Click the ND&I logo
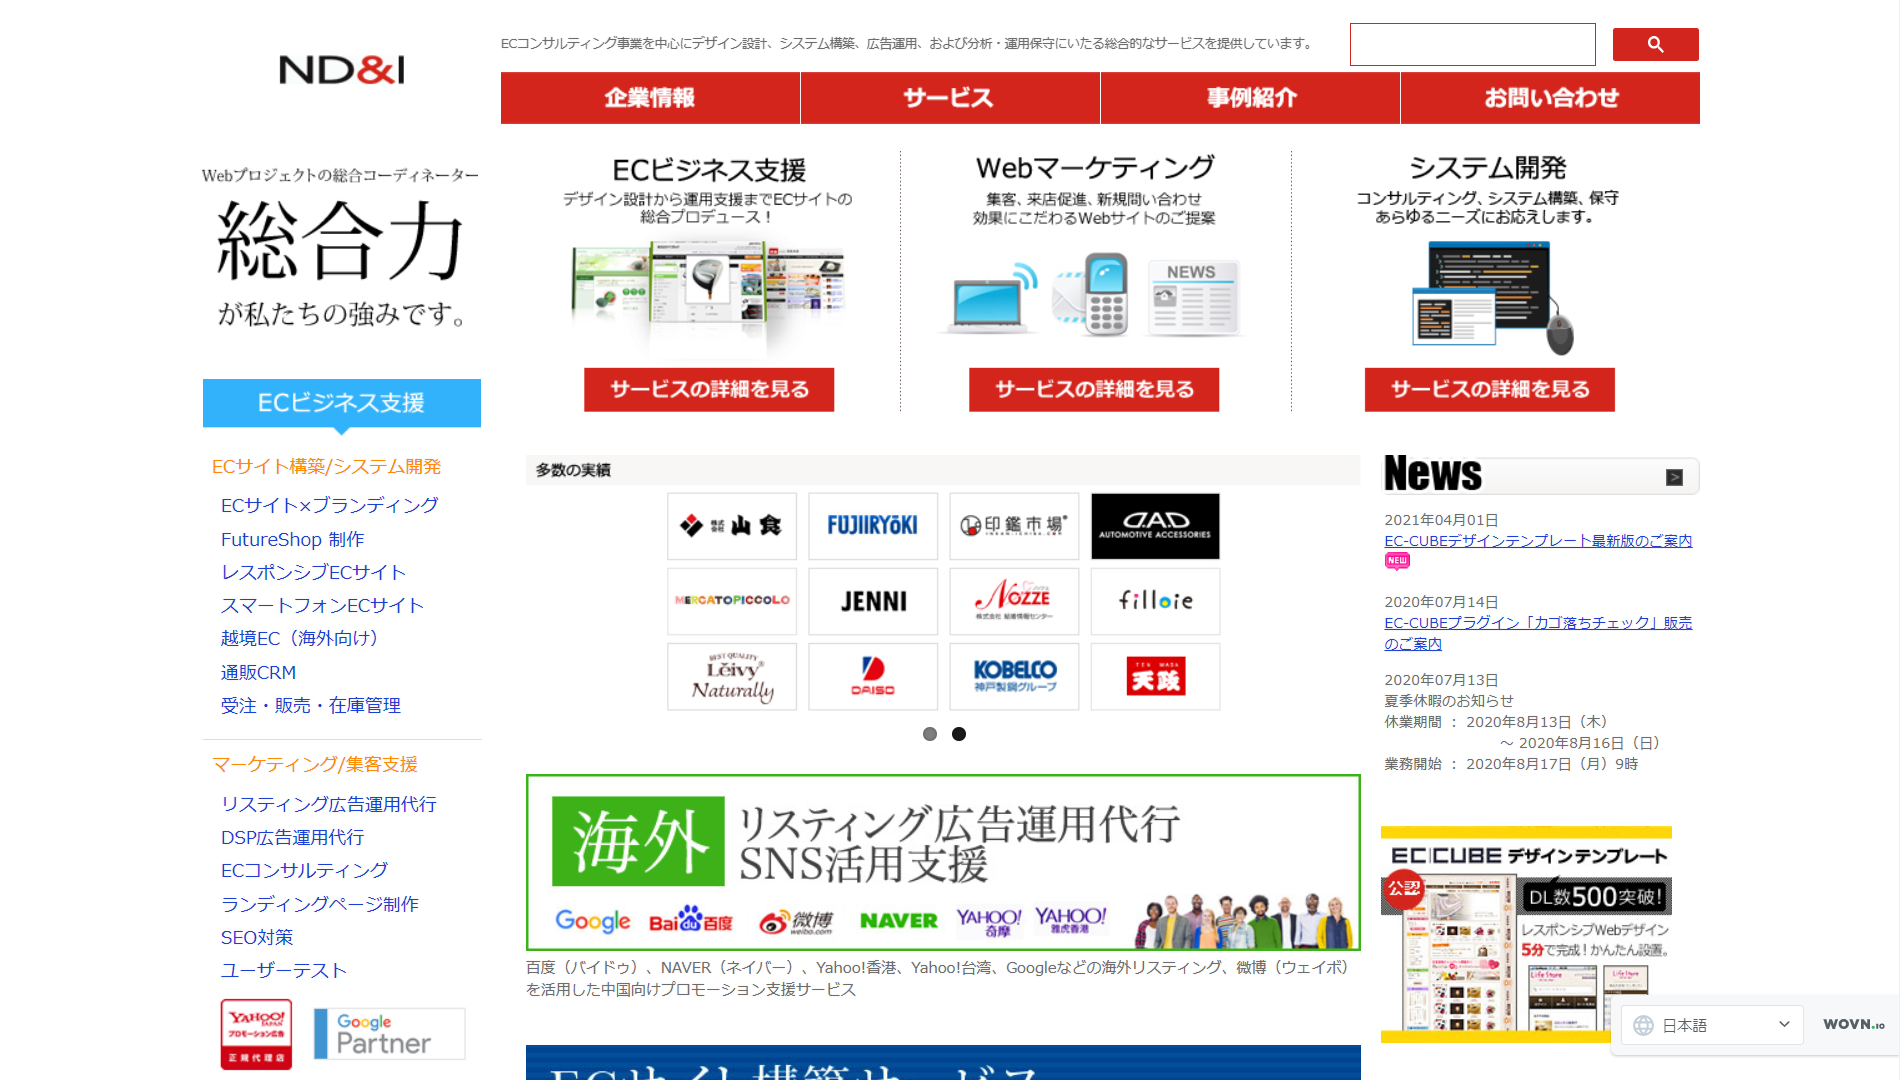Image resolution: width=1900 pixels, height=1080 pixels. (342, 70)
